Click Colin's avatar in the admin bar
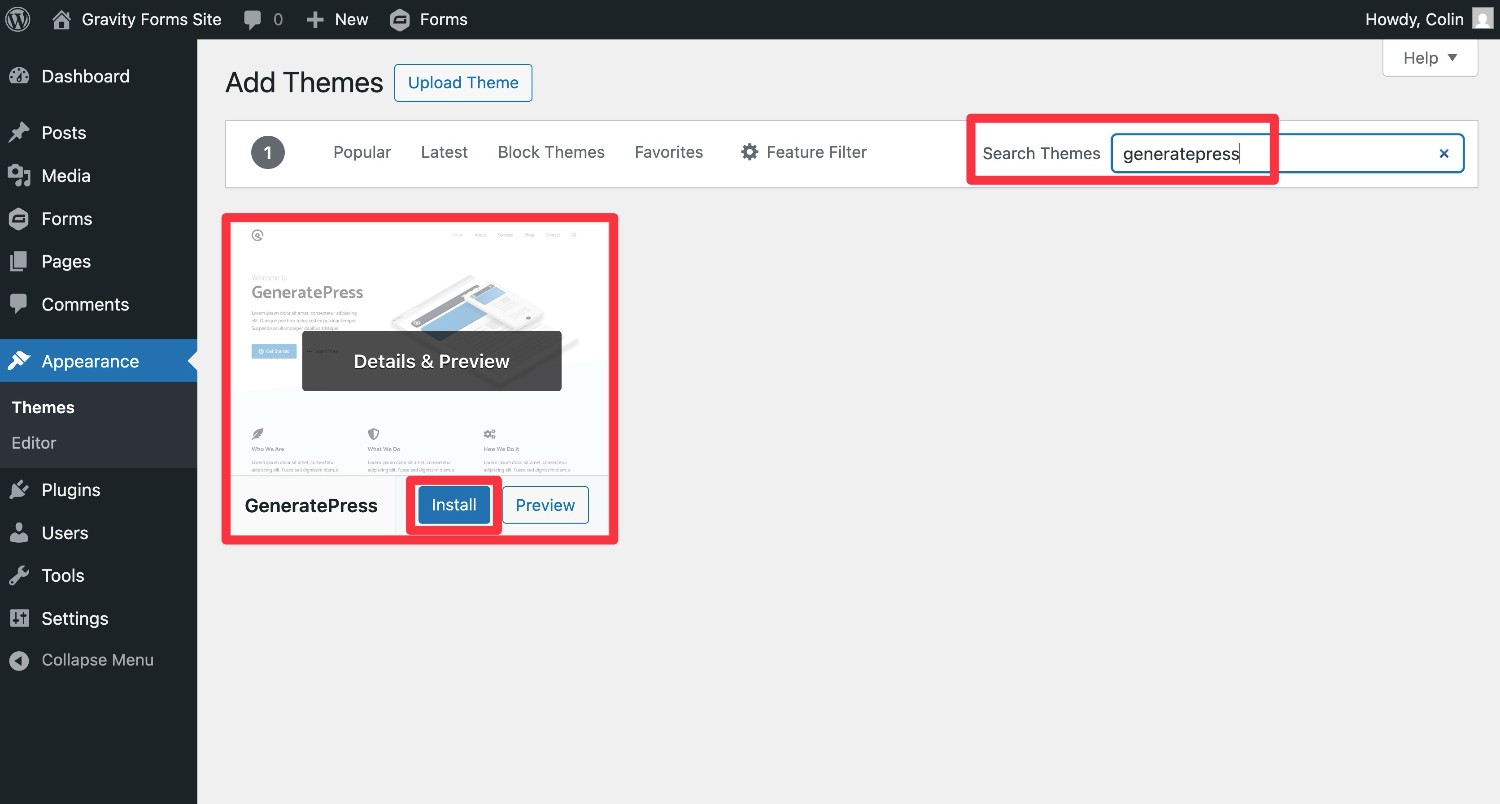Screen dimensions: 1500x804 point(1482,19)
